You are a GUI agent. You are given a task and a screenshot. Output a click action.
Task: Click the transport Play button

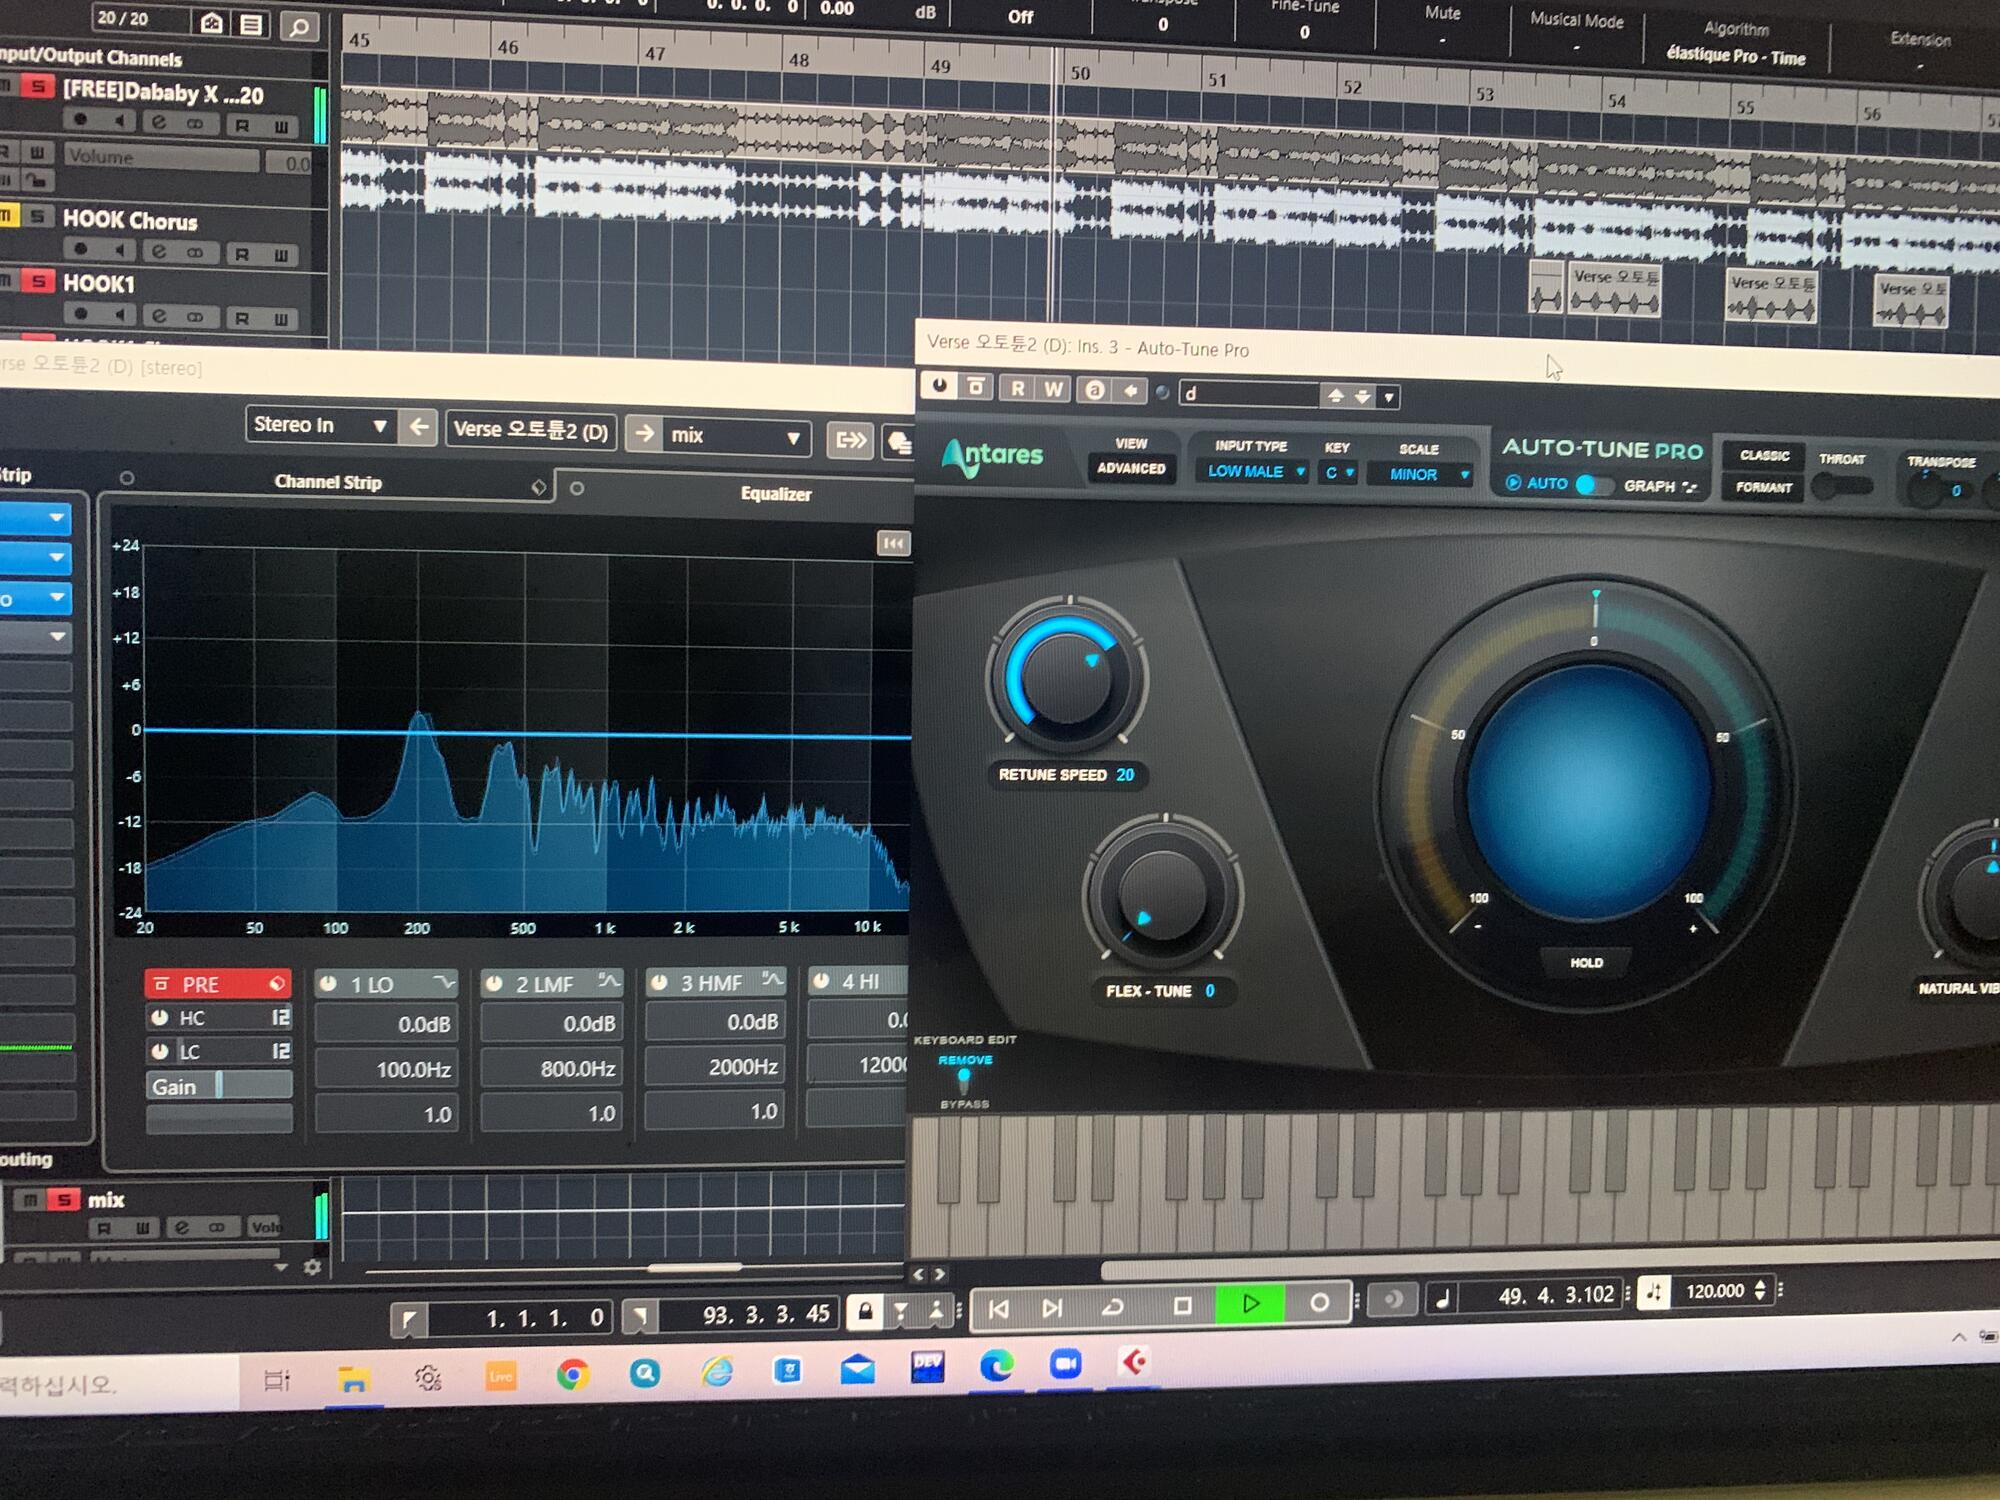[x=1250, y=1304]
